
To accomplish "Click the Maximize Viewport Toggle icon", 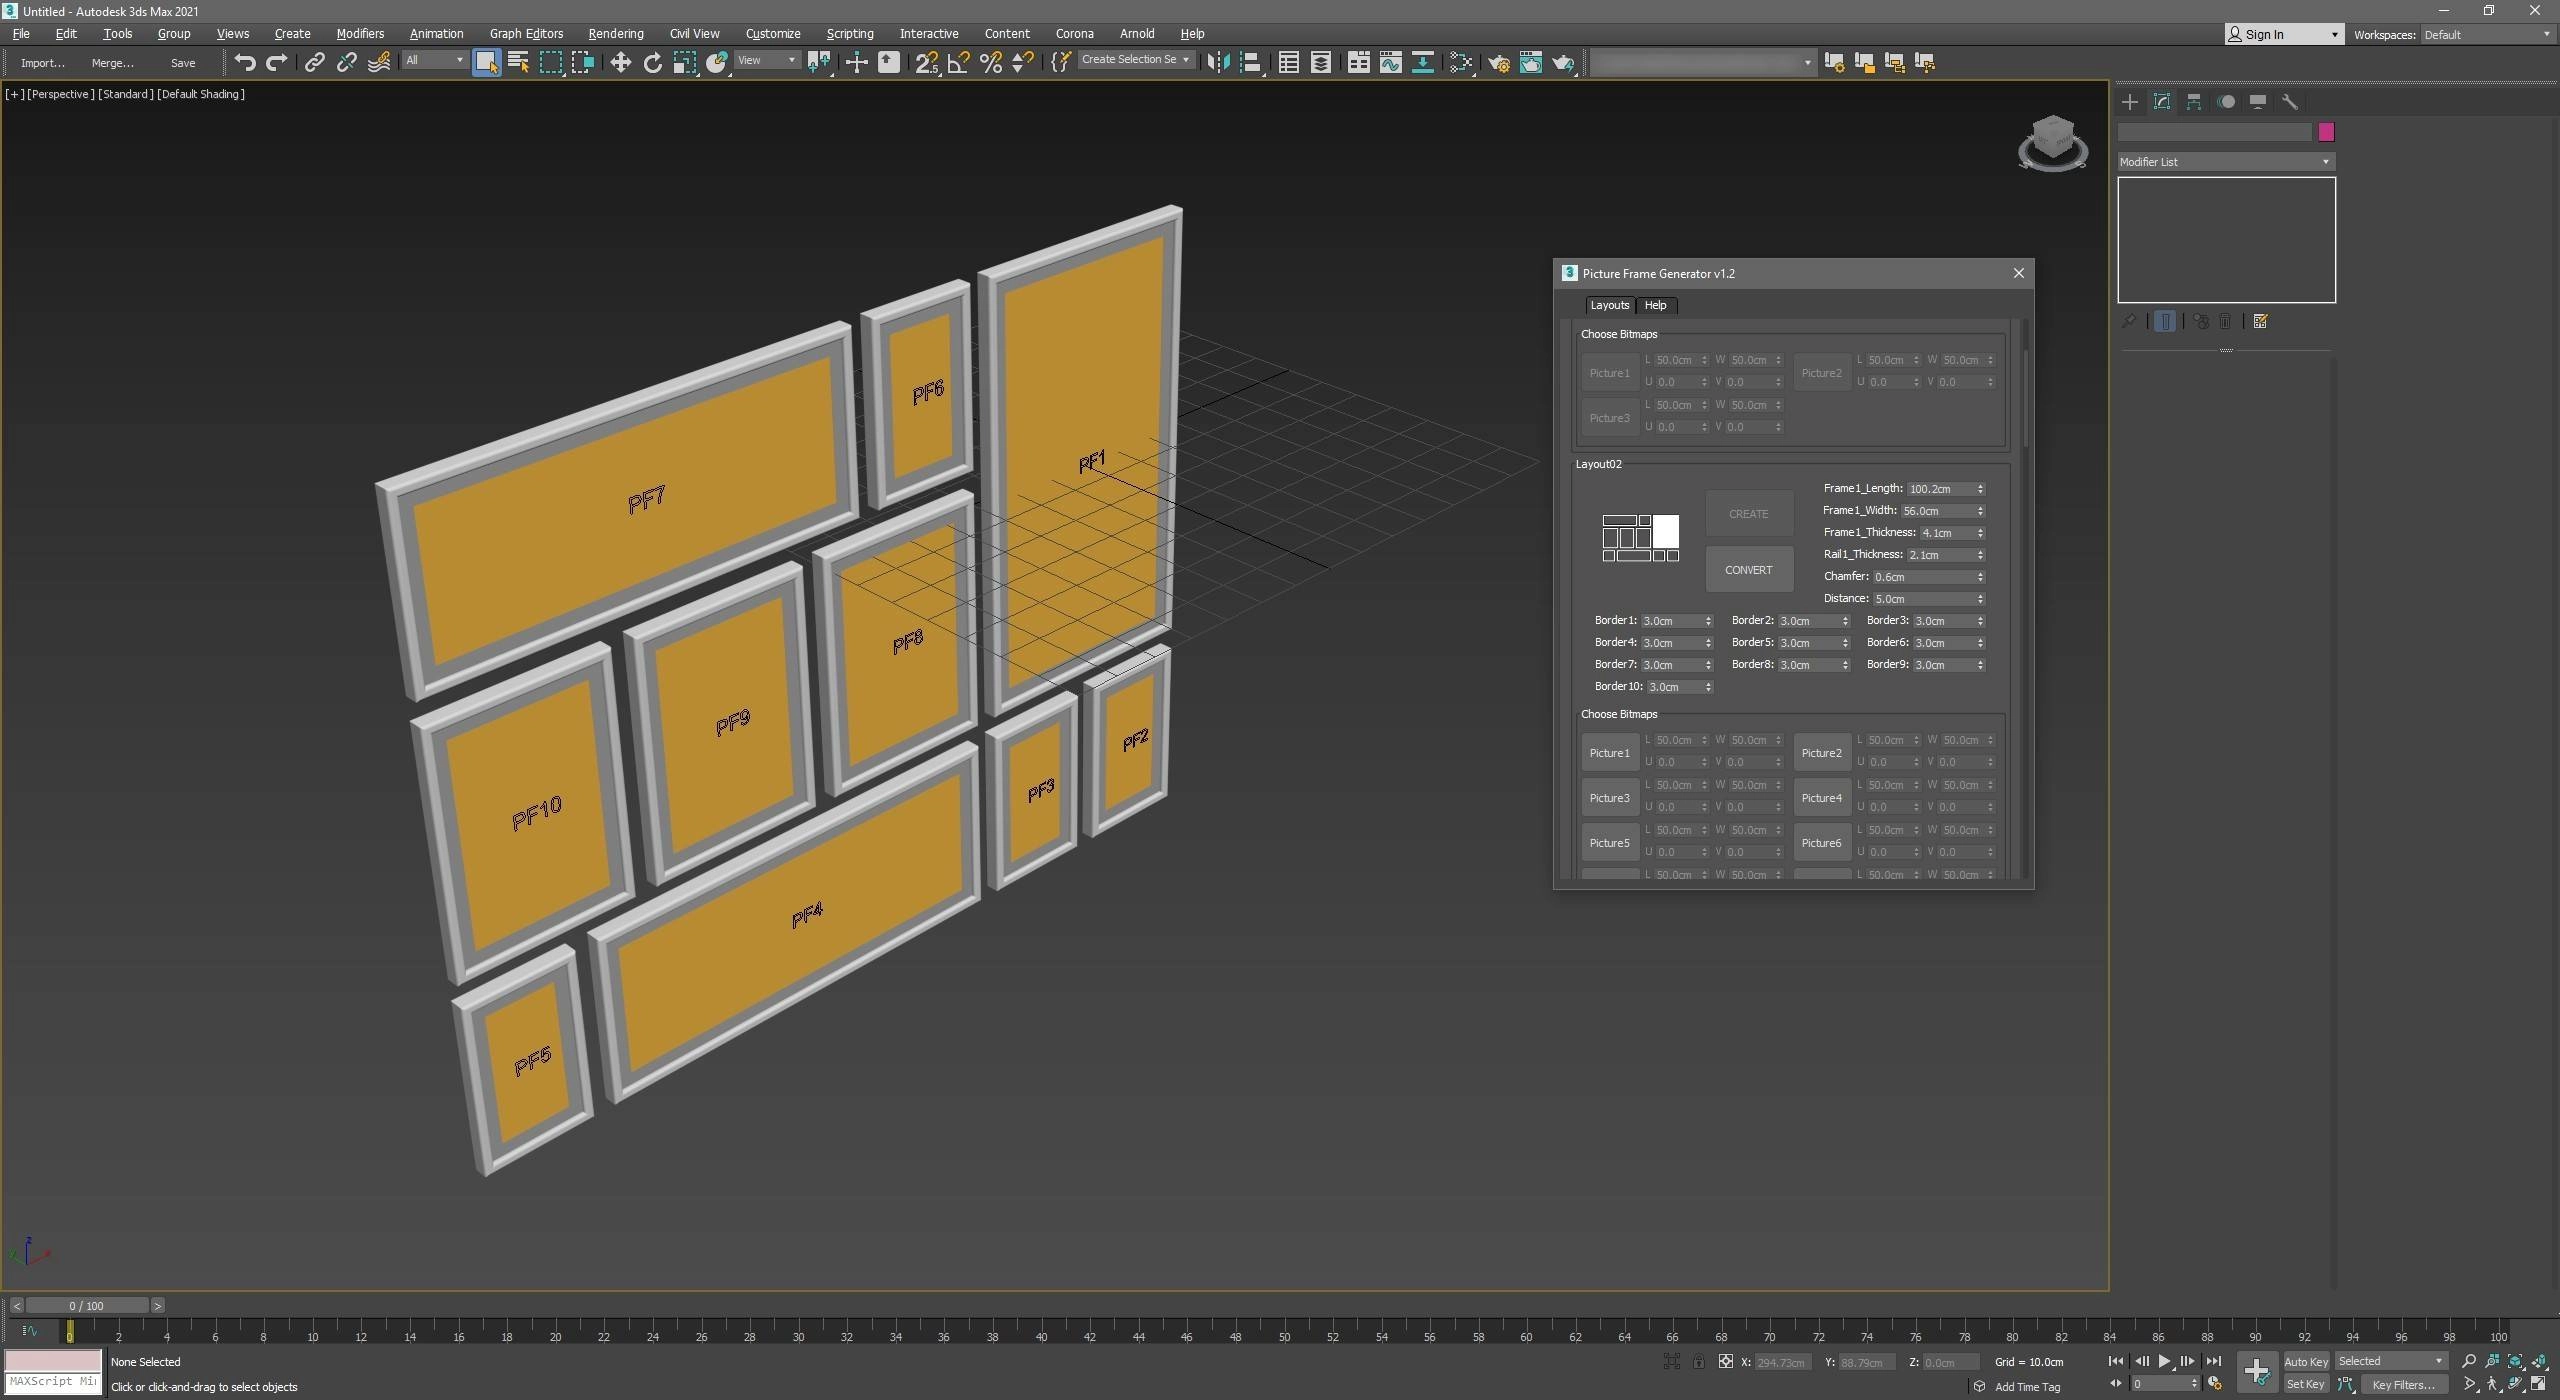I will pos(2538,1385).
